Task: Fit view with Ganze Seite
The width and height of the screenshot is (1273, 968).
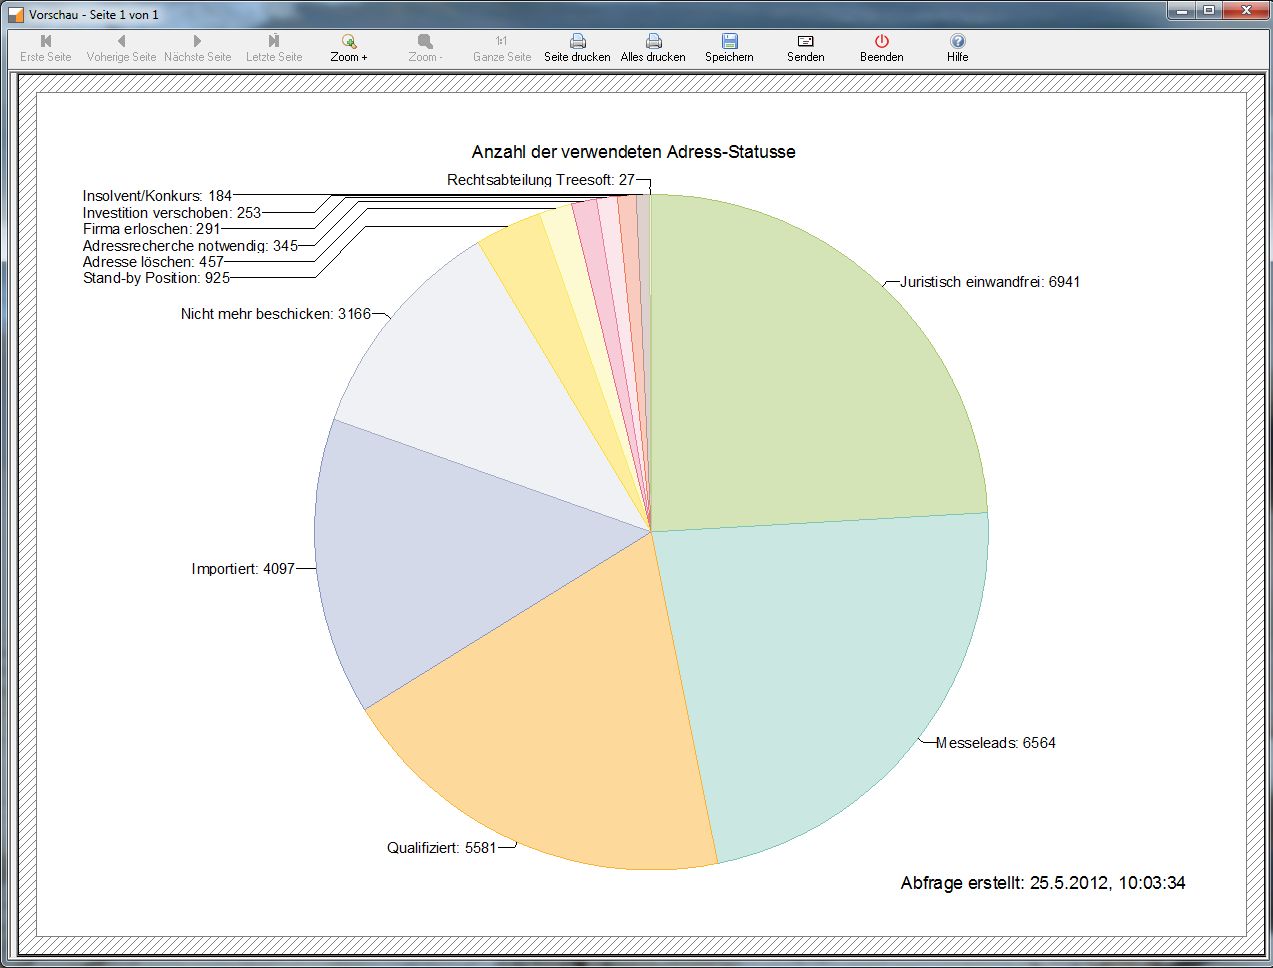Action: point(502,42)
